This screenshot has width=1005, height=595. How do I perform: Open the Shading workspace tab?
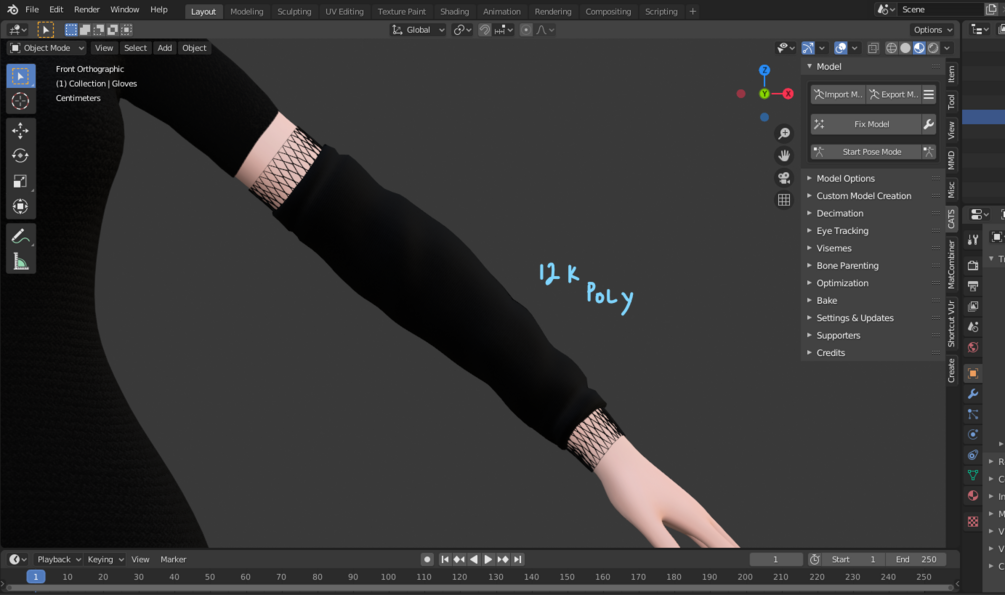[454, 12]
